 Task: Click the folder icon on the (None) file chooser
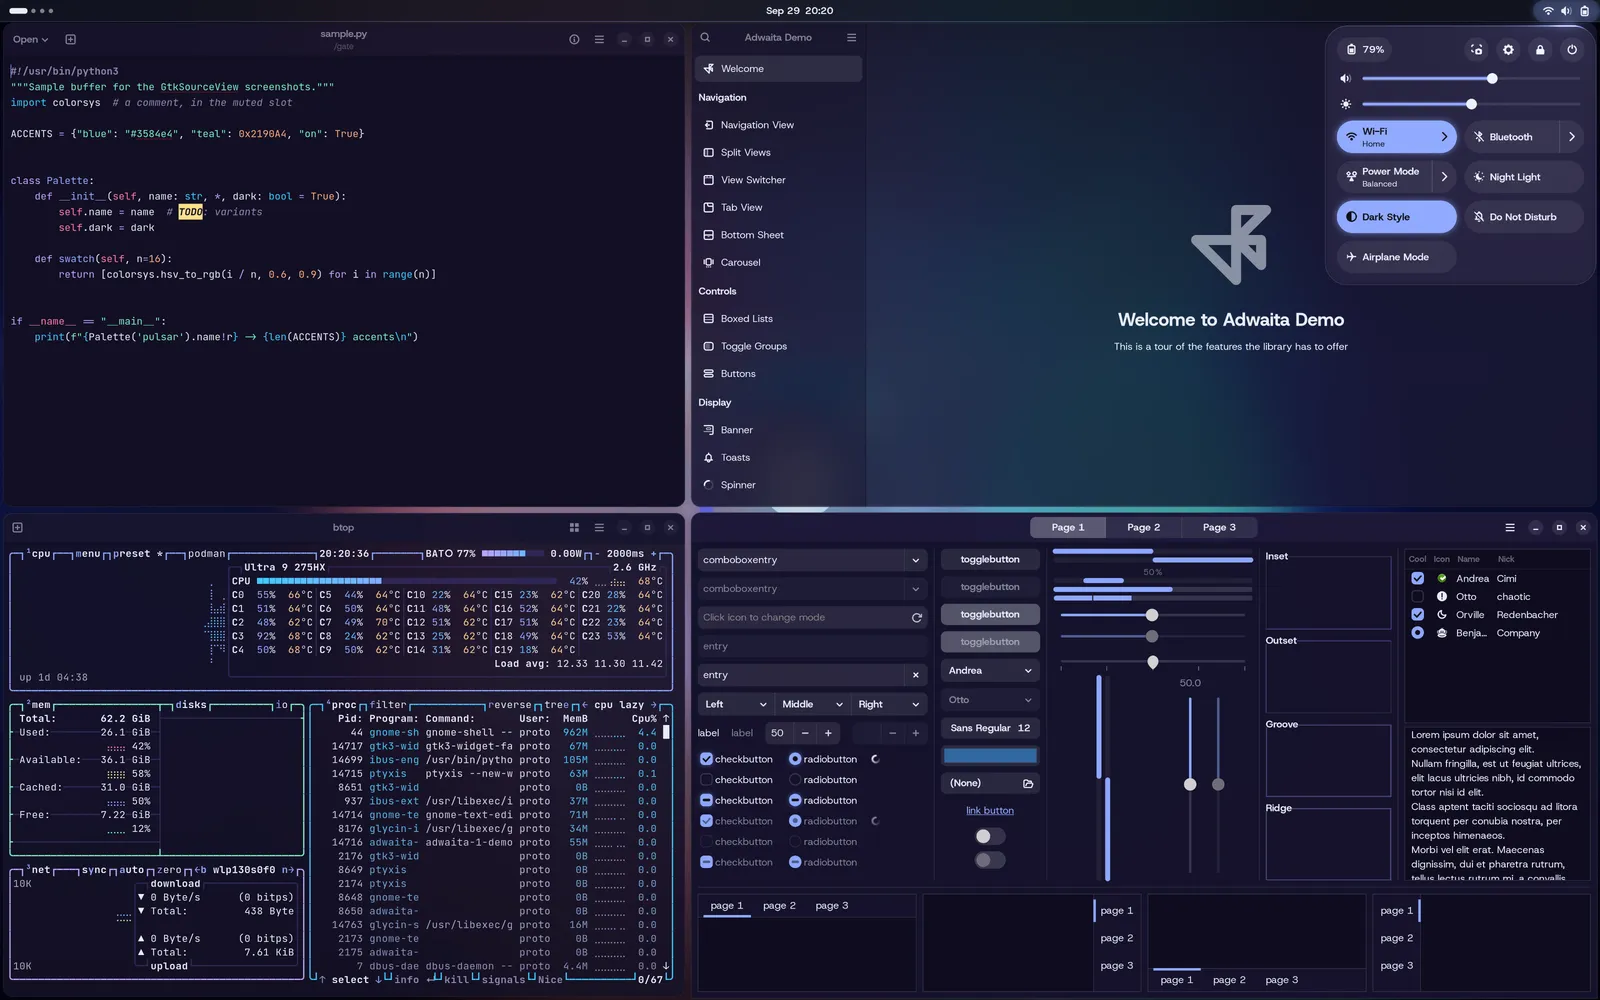pyautogui.click(x=1027, y=783)
